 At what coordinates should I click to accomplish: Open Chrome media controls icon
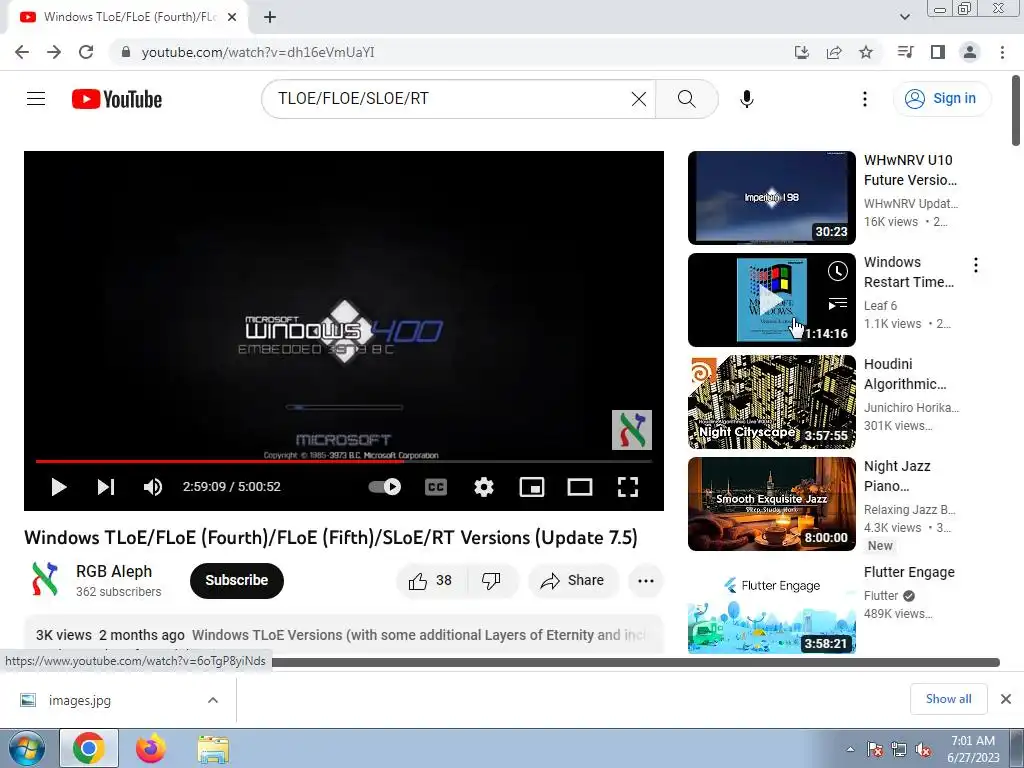(x=906, y=52)
